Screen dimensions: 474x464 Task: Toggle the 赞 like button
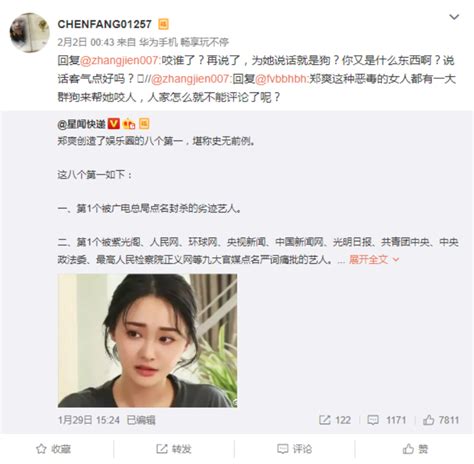tap(415, 449)
